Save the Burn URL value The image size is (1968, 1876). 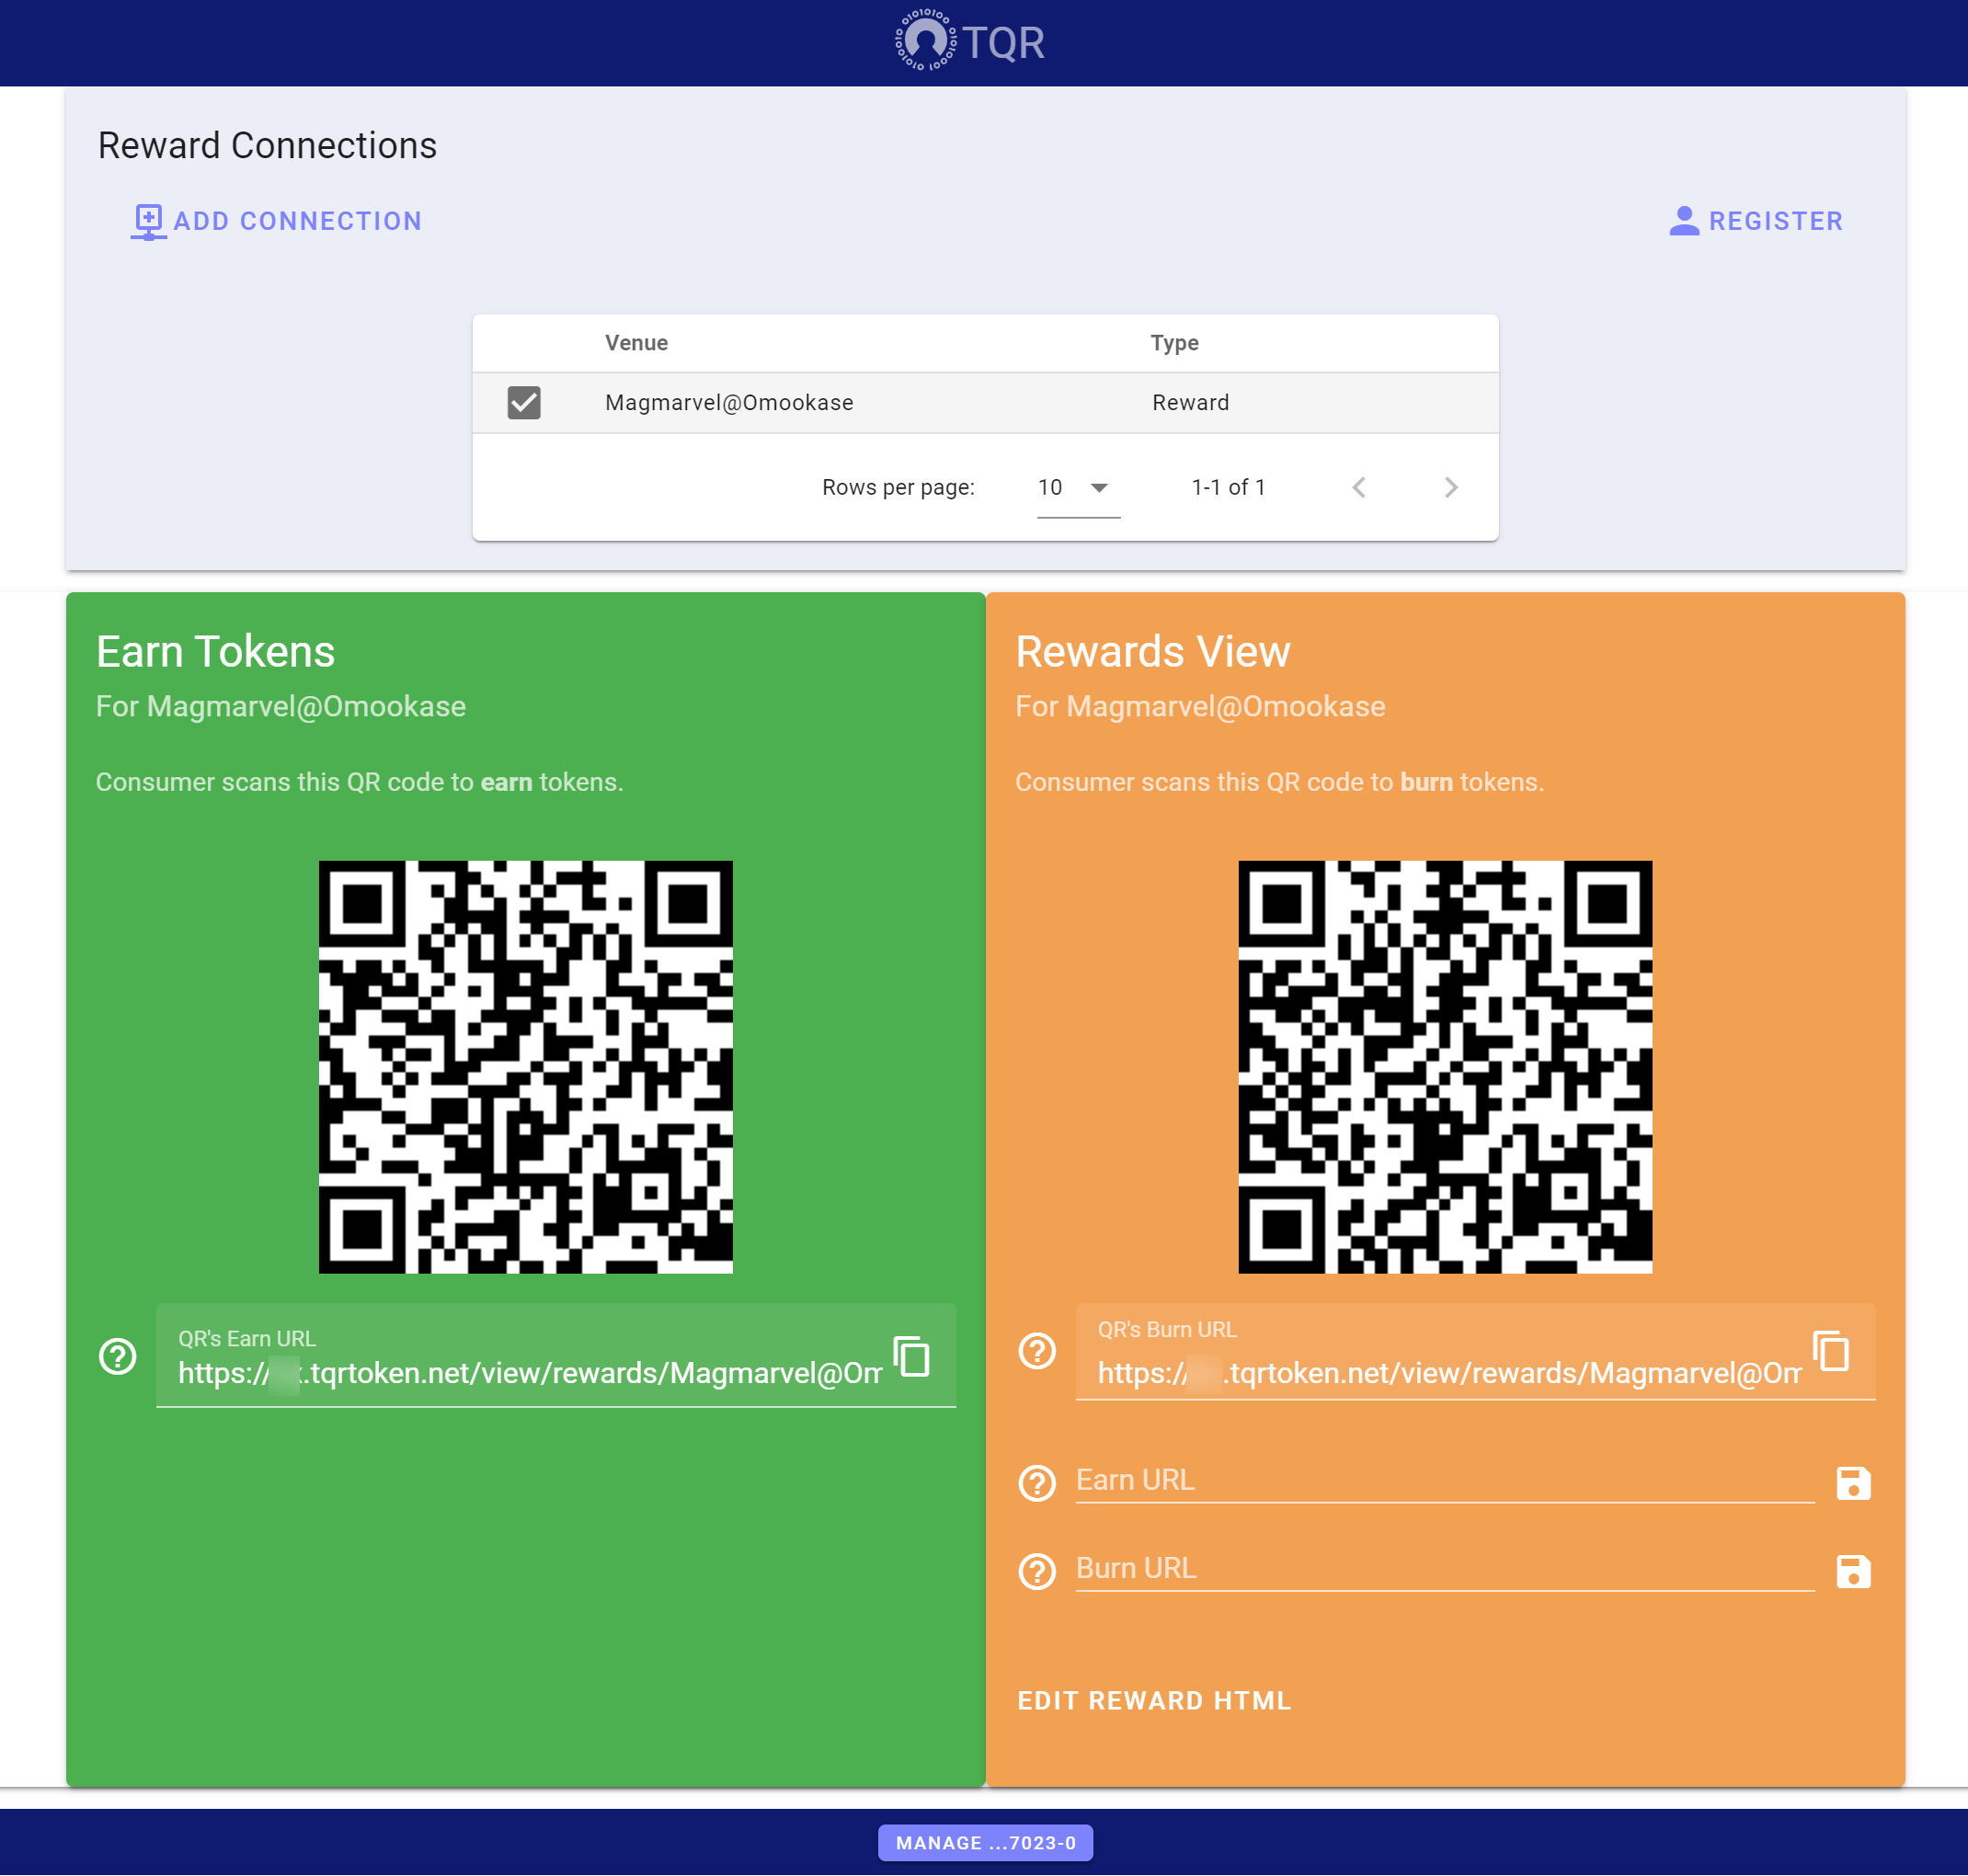click(x=1853, y=1571)
